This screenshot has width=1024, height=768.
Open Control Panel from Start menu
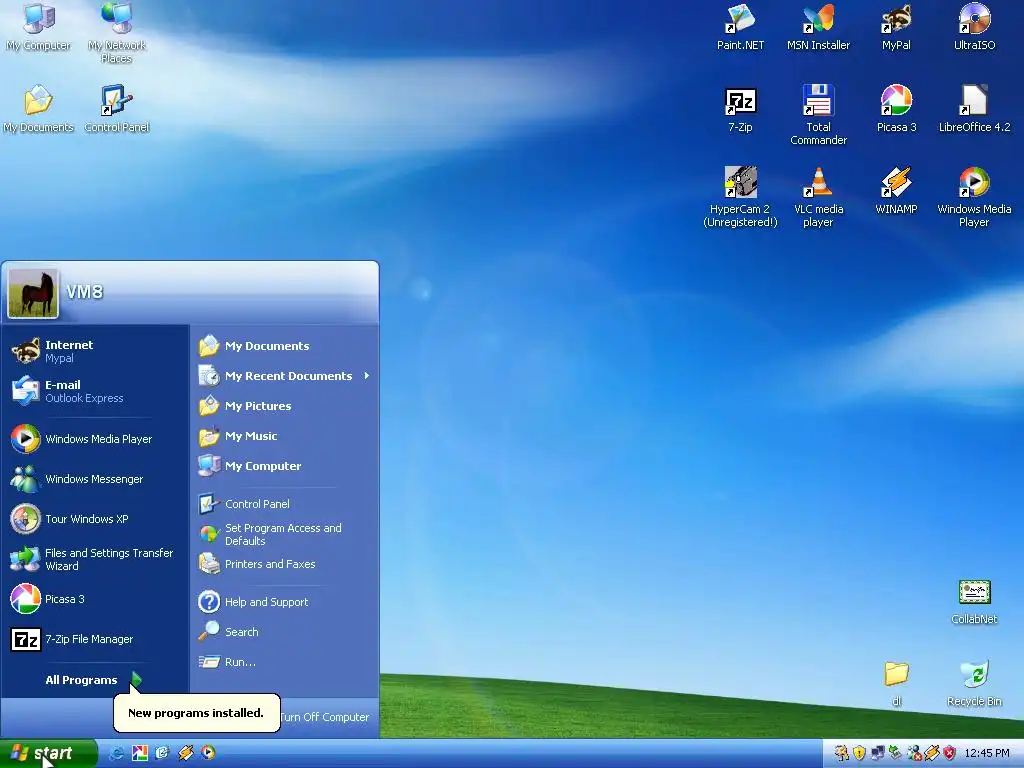click(285, 504)
